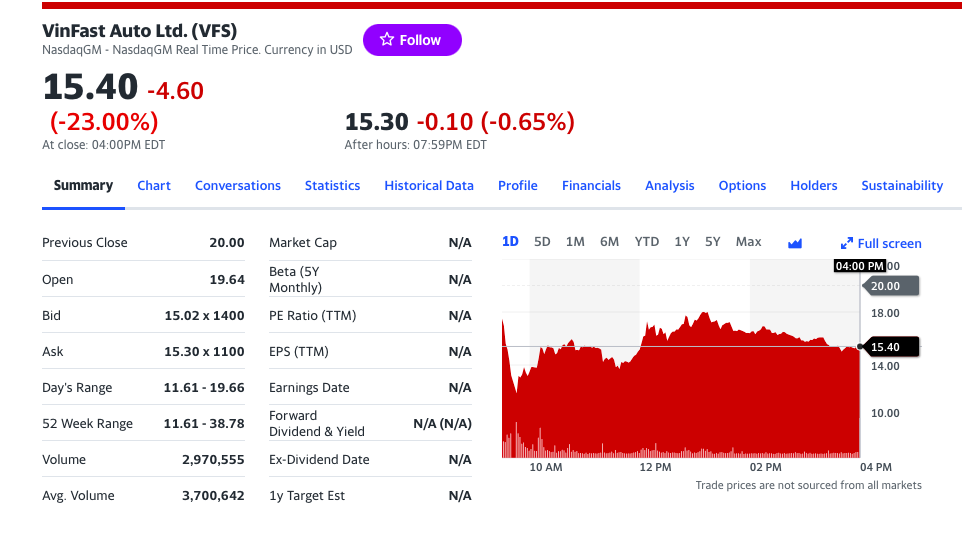This screenshot has height=536, width=962.
Task: Click the (-23.00%) change percentage
Action: [104, 122]
